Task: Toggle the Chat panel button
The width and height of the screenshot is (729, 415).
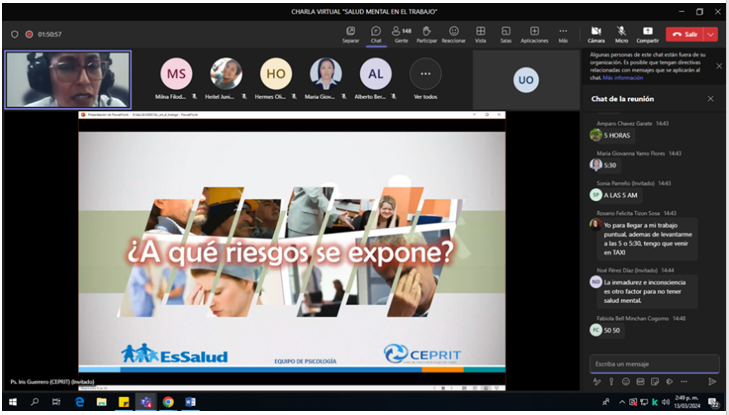Action: 376,34
